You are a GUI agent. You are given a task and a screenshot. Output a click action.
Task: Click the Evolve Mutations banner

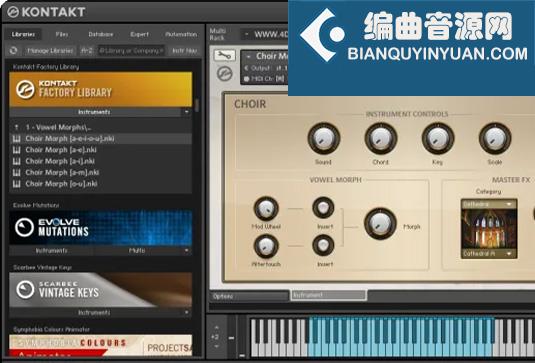coord(101,228)
